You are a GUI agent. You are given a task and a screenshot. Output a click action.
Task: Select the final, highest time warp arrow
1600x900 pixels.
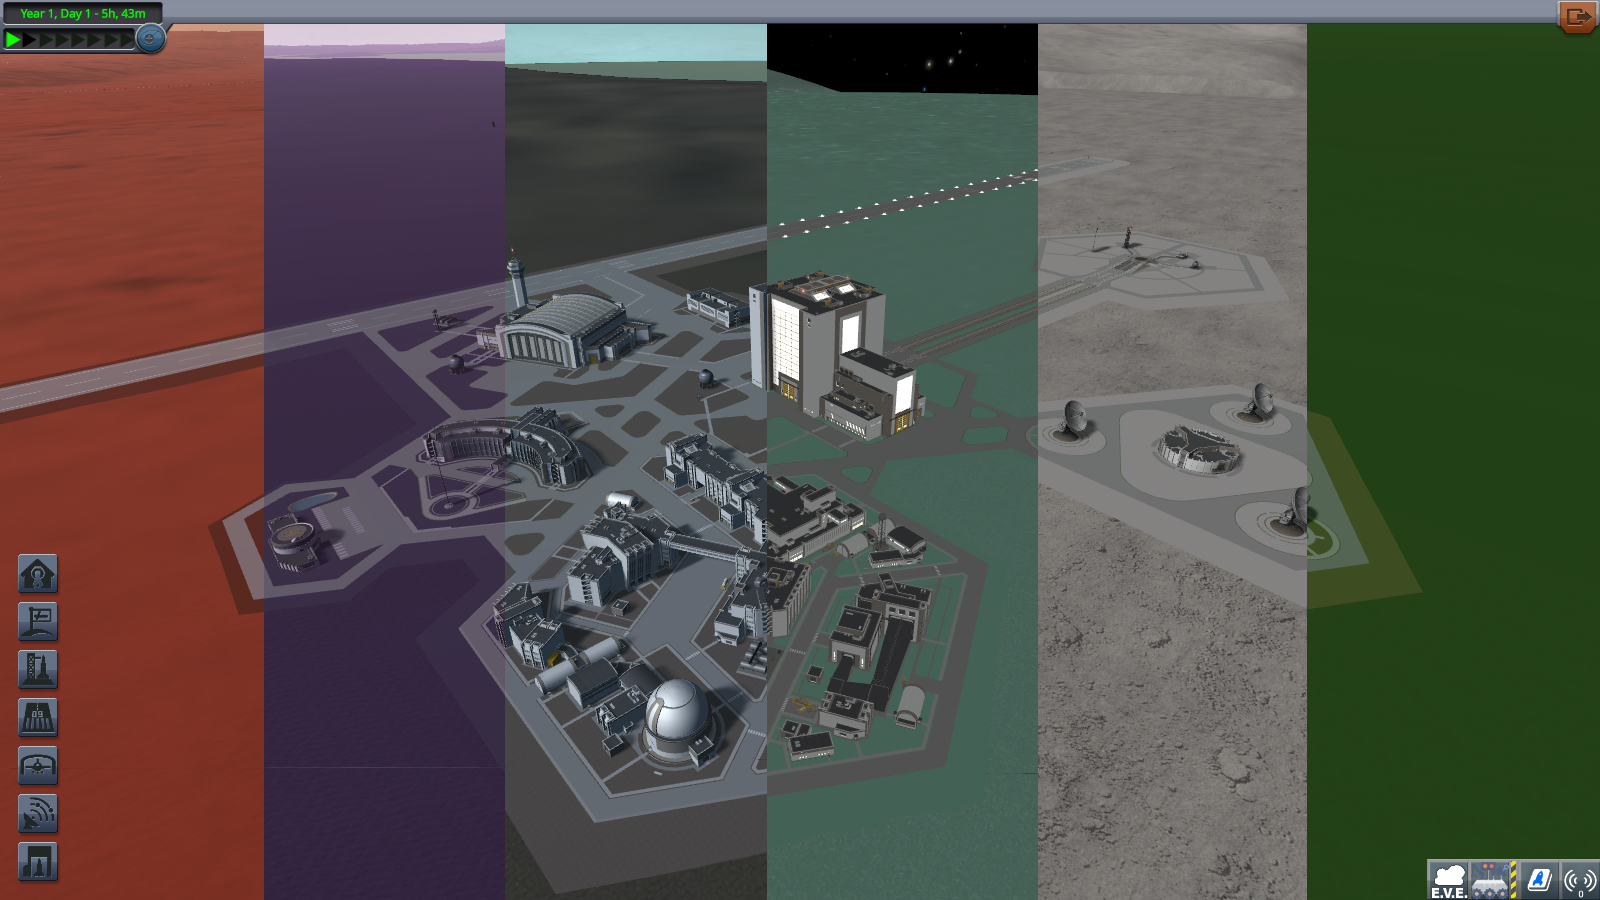(x=127, y=40)
